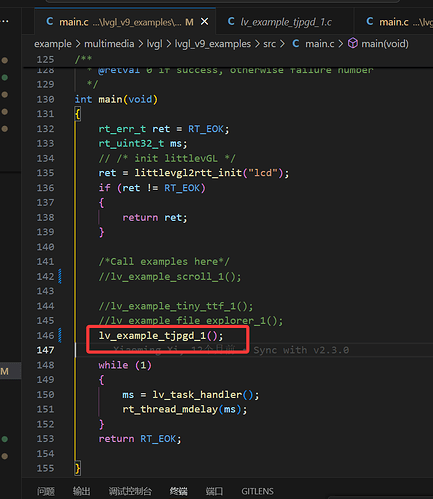This screenshot has height=499, width=433.
Task: Open the 问题 (Problems) panel tab
Action: [46, 491]
